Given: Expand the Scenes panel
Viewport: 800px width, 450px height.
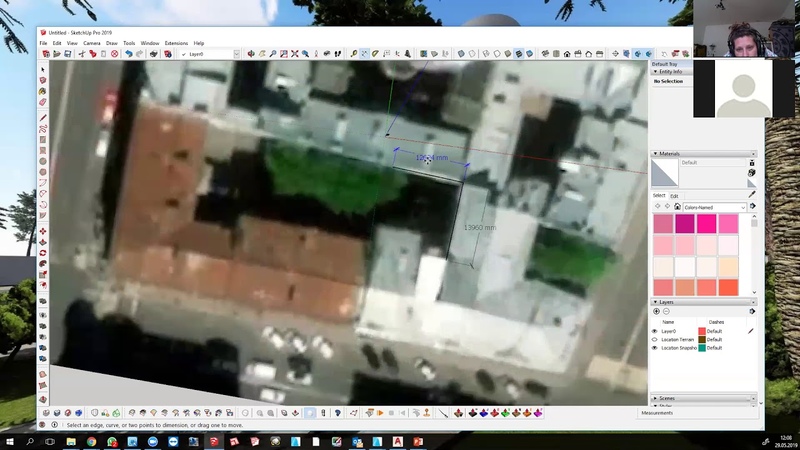Looking at the screenshot, I should click(655, 398).
